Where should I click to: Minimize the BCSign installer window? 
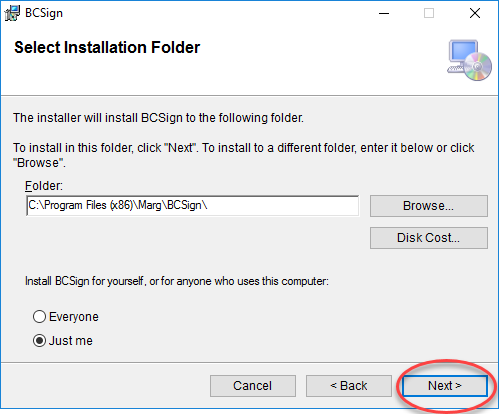pos(384,13)
